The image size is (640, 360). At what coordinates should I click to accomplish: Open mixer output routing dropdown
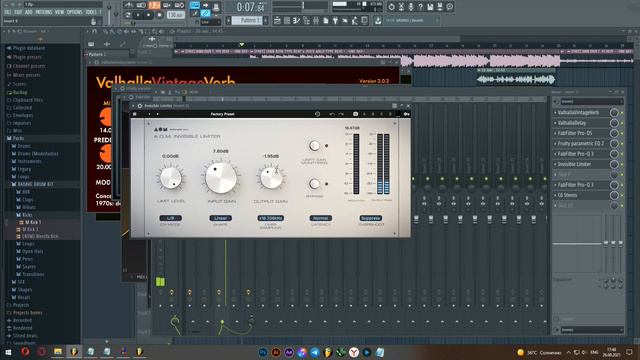591,330
